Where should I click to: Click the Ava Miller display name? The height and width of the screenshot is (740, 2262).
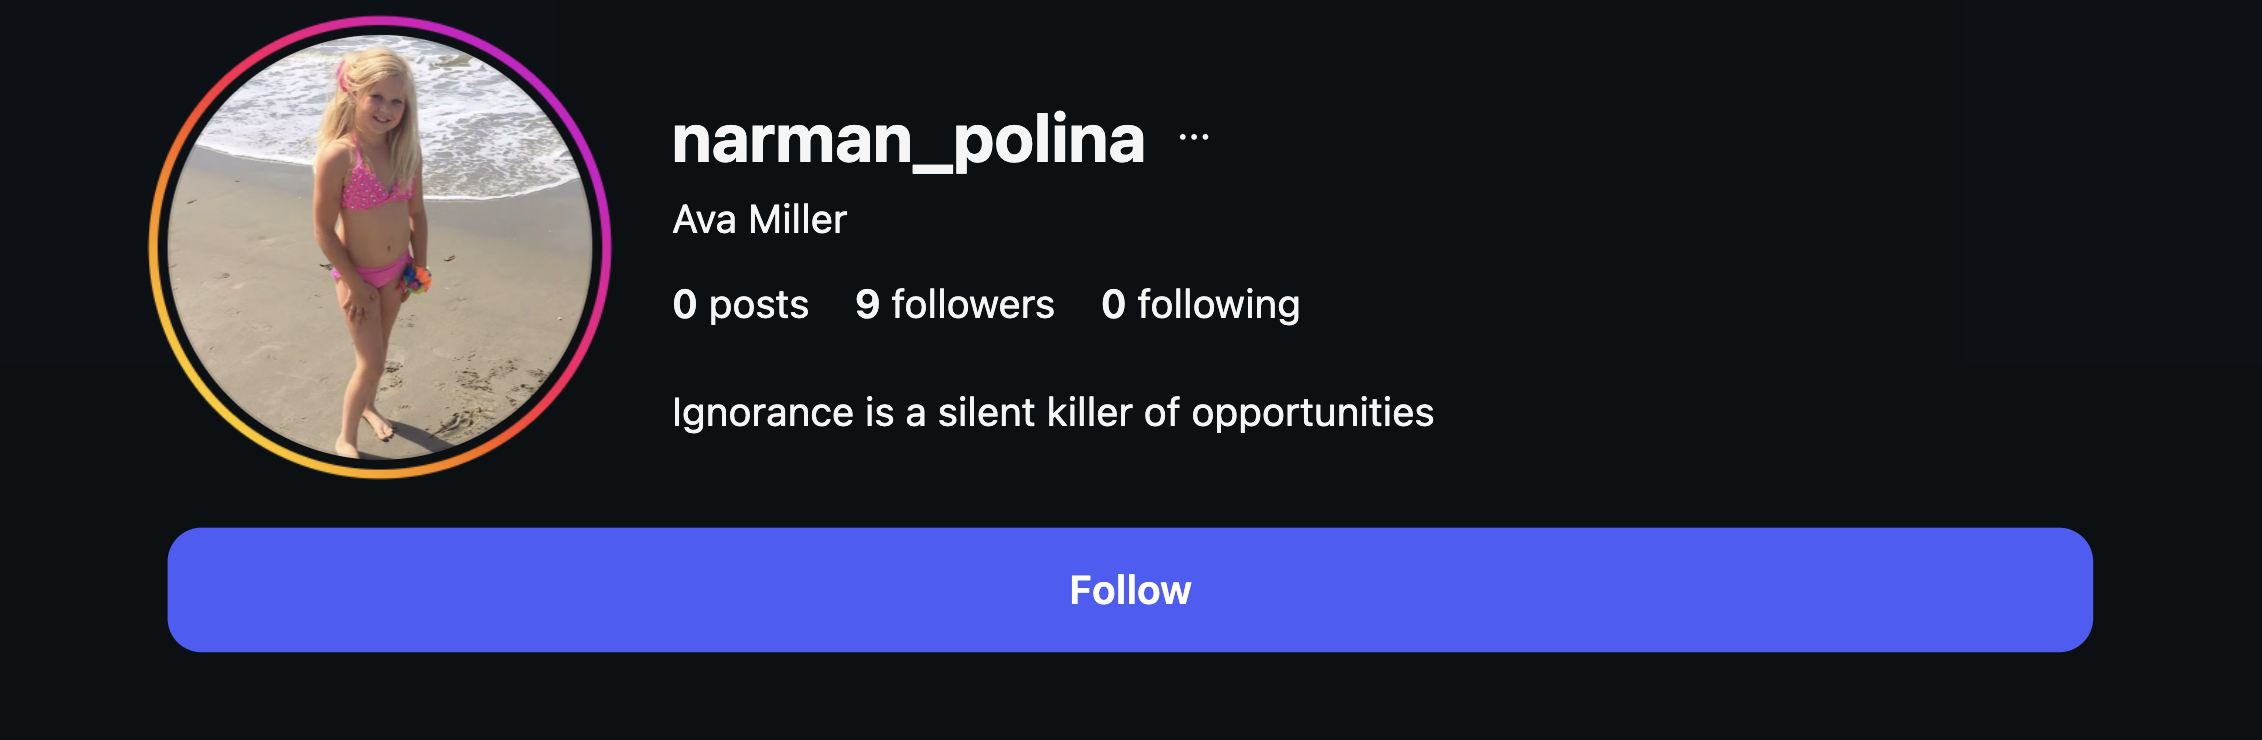click(x=759, y=219)
